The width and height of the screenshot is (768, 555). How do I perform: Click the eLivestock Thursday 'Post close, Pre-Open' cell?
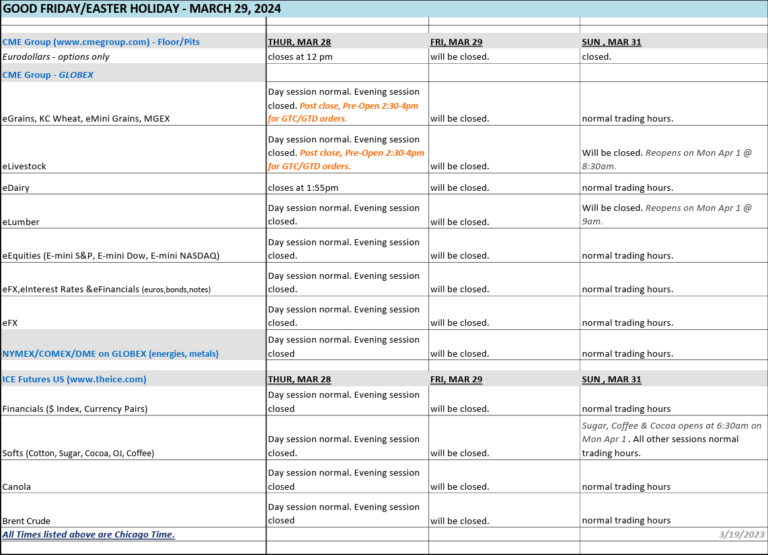pyautogui.click(x=347, y=150)
